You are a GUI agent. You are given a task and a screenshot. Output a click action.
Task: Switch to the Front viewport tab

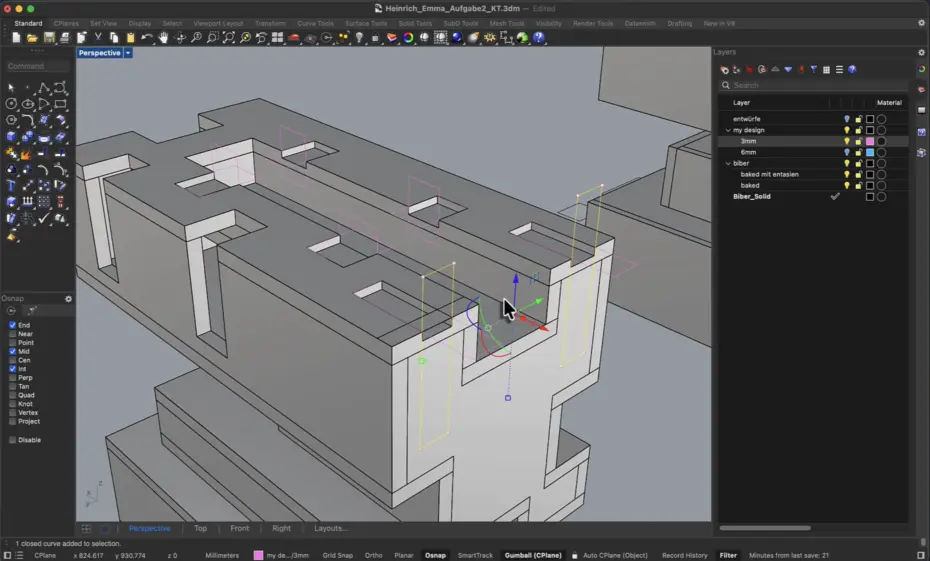click(240, 528)
